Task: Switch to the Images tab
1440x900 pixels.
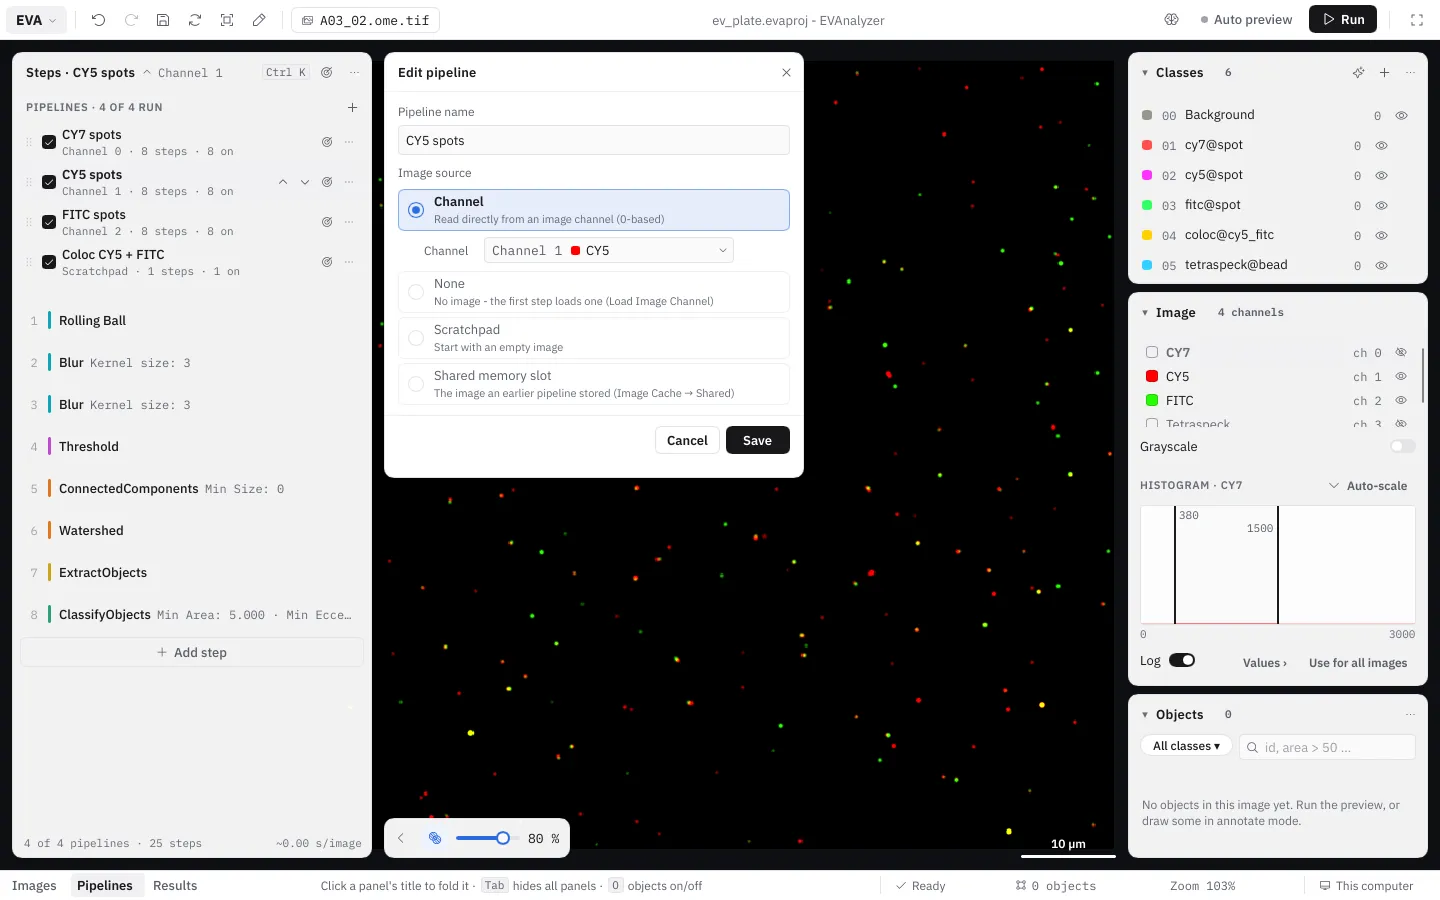Action: pyautogui.click(x=34, y=886)
